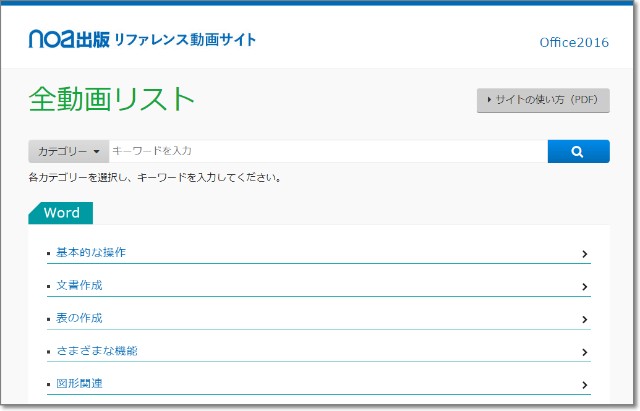Click the small triangle on the PDF button
Image resolution: width=640 pixels, height=411 pixels.
click(x=489, y=100)
